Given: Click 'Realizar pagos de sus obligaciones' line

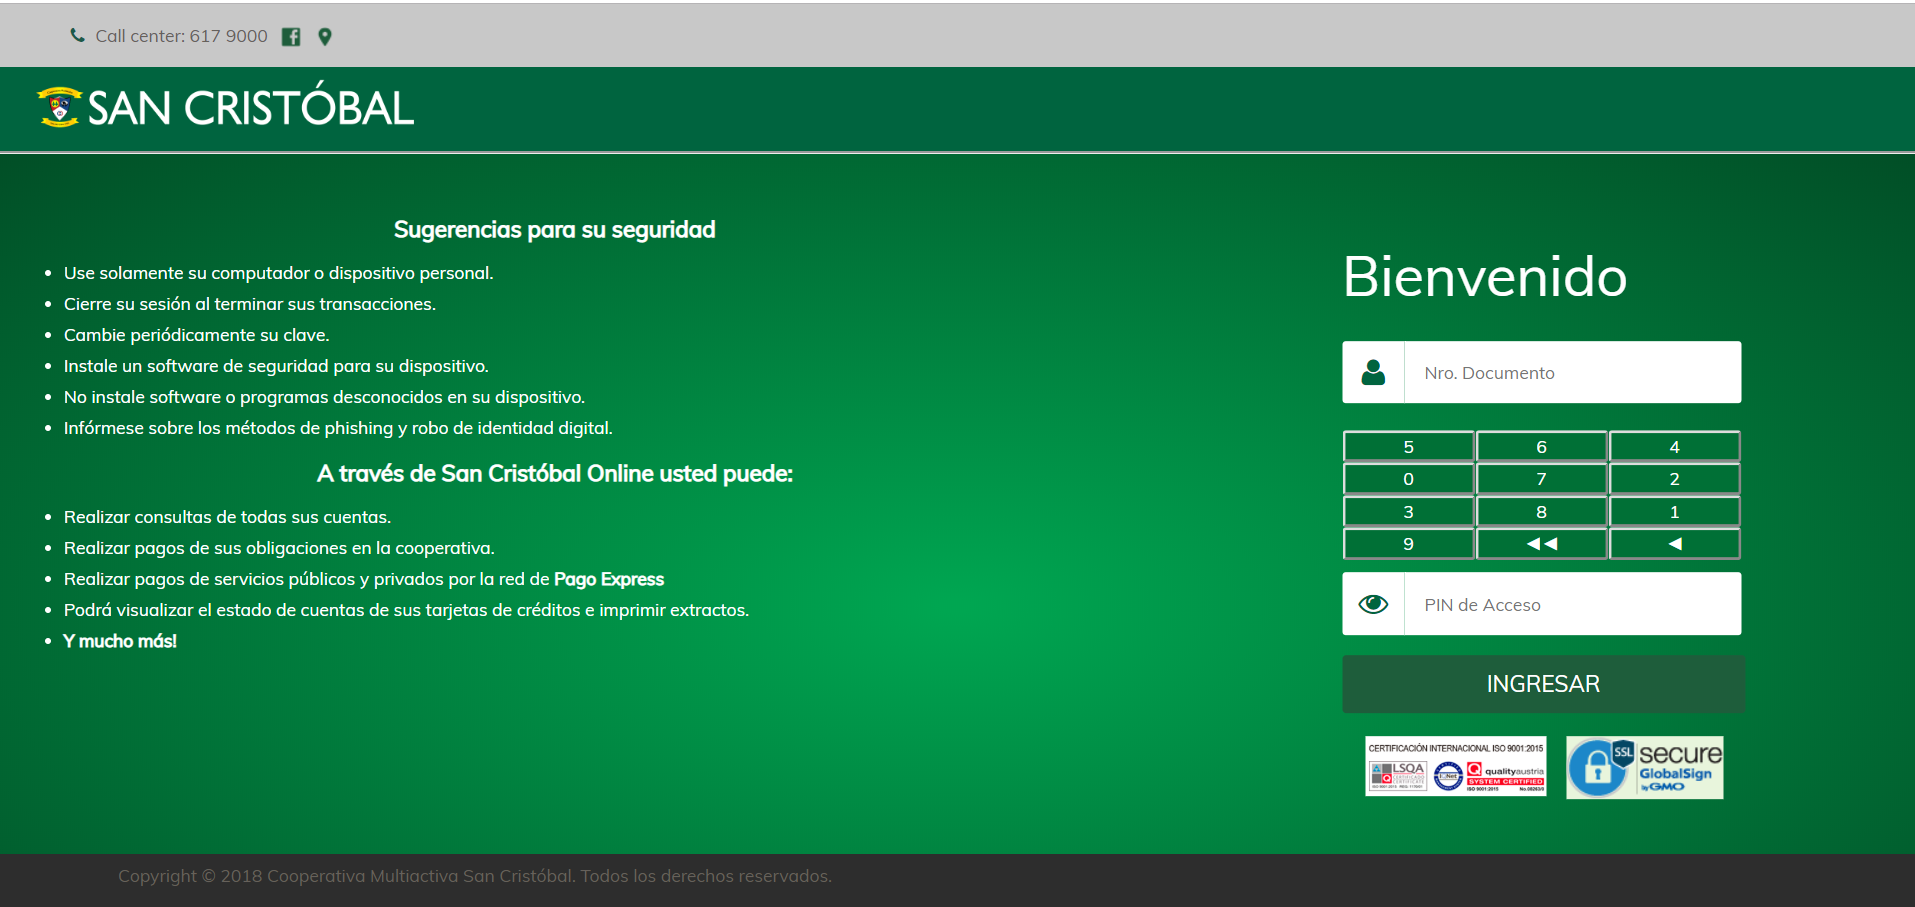Looking at the screenshot, I should tap(279, 548).
